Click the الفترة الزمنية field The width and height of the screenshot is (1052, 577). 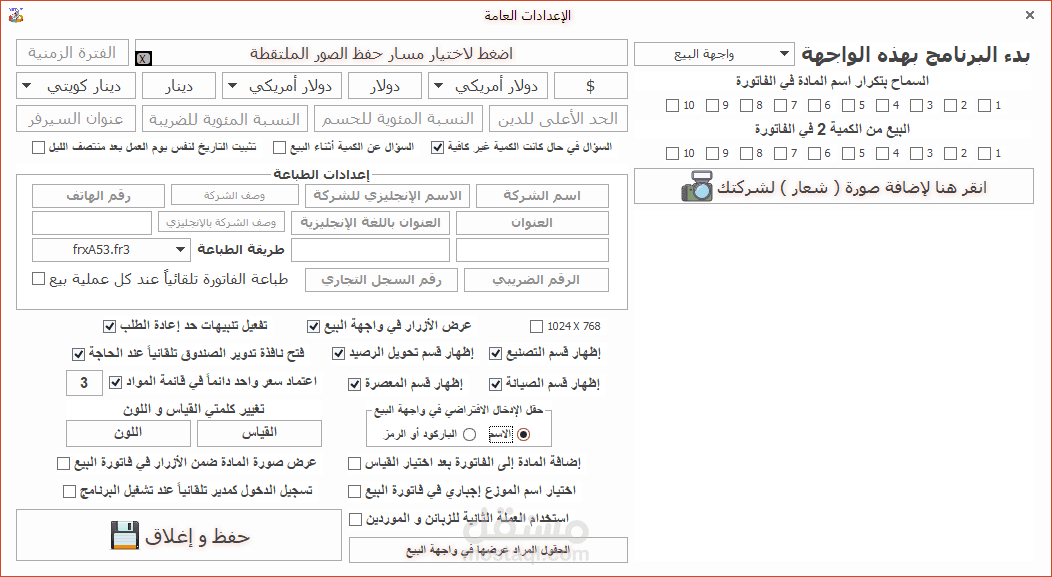tap(72, 52)
